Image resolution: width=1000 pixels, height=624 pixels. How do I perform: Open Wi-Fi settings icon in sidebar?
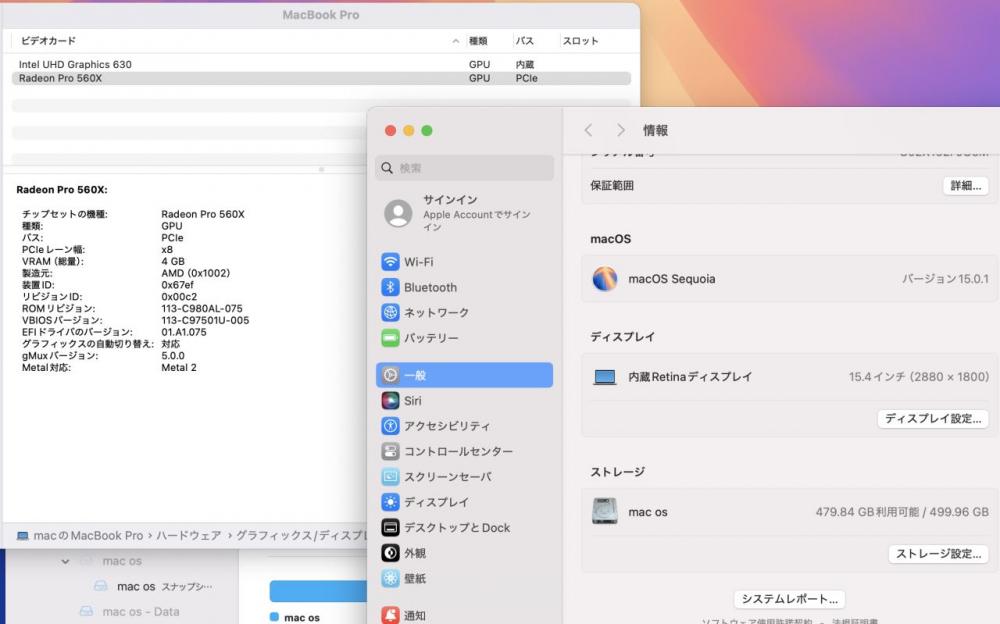pos(390,262)
